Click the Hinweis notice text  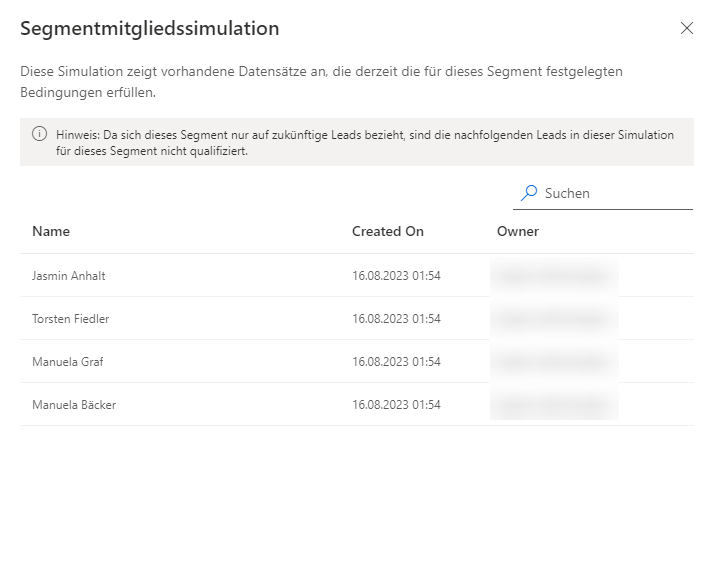click(365, 143)
